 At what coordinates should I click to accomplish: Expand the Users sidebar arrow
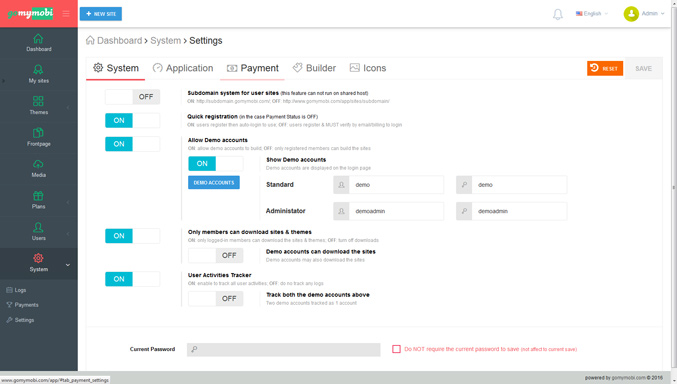[68, 234]
